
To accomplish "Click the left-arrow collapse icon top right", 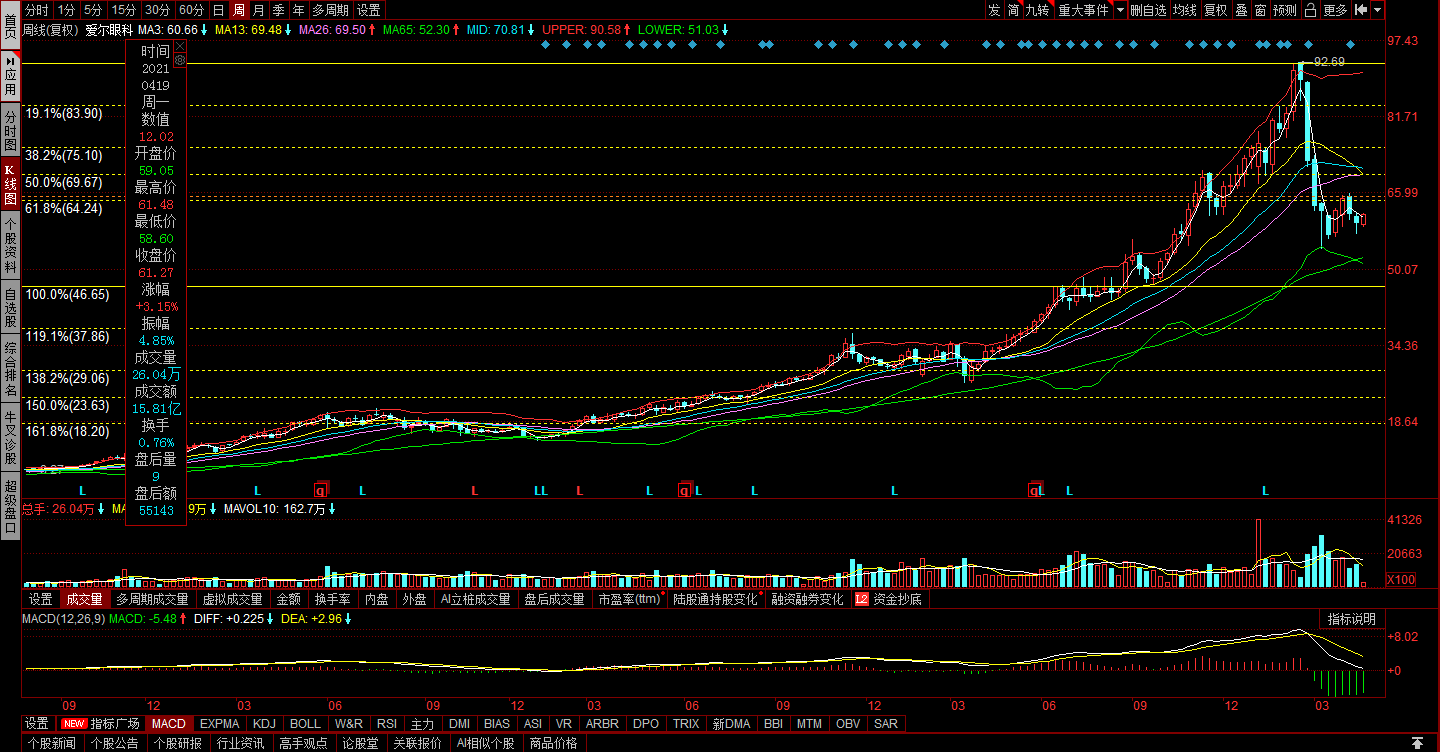I will click(1360, 10).
